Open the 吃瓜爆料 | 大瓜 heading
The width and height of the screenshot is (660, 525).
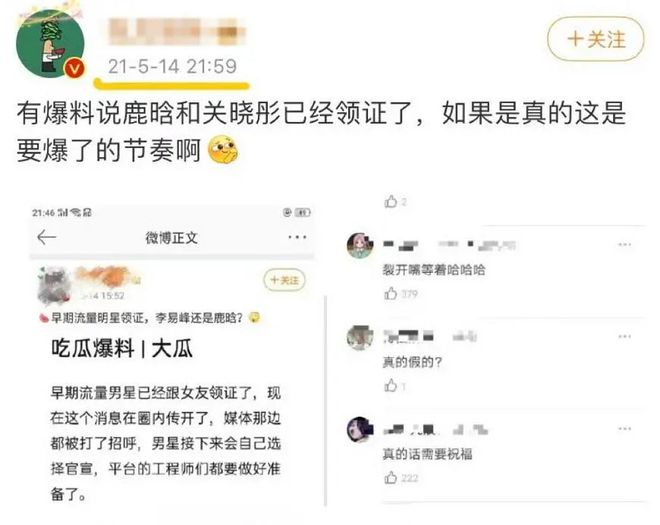coord(122,349)
